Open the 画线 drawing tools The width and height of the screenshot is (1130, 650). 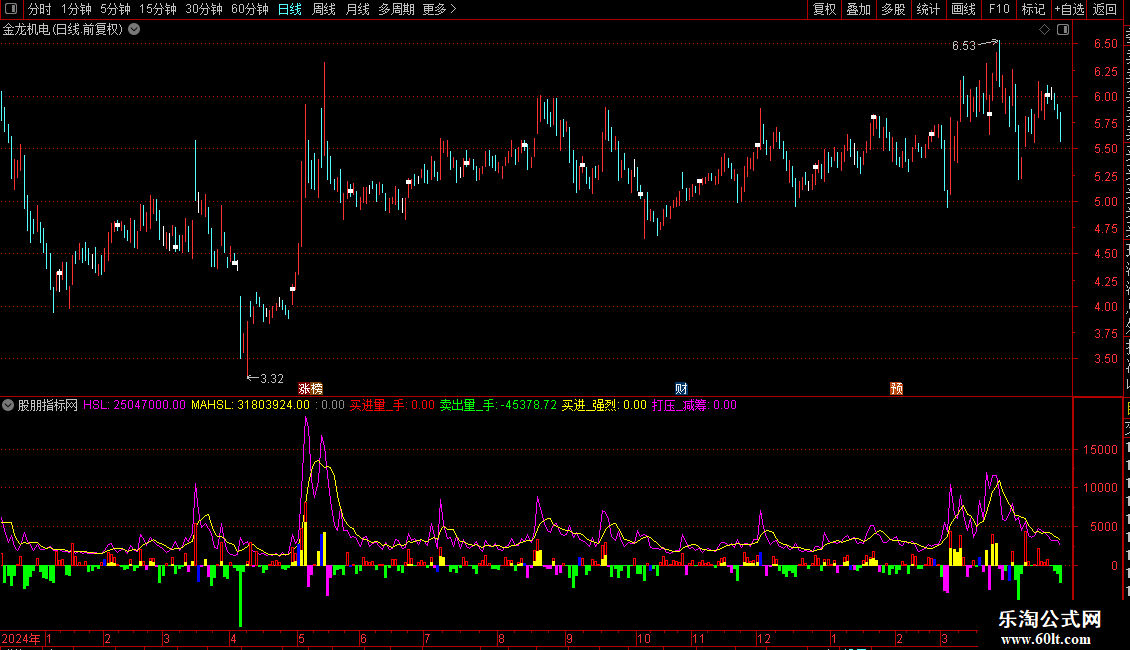click(964, 9)
